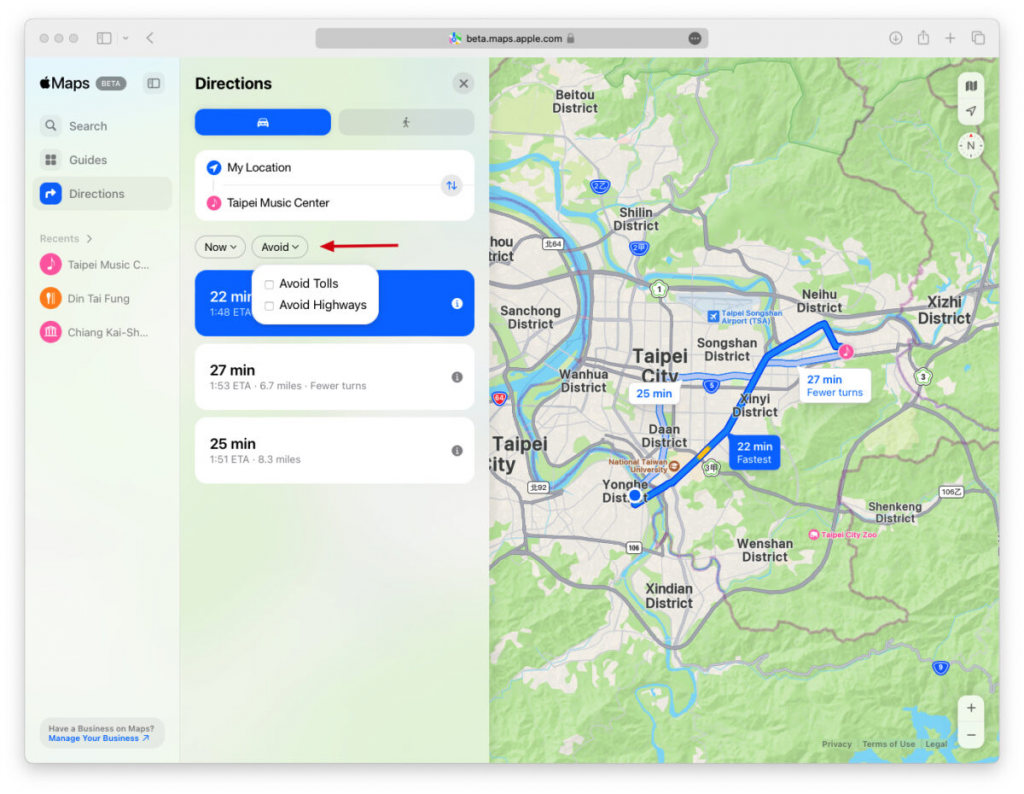Open the Now departure dropdown
Viewport: 1024px width, 794px height.
[x=220, y=246]
